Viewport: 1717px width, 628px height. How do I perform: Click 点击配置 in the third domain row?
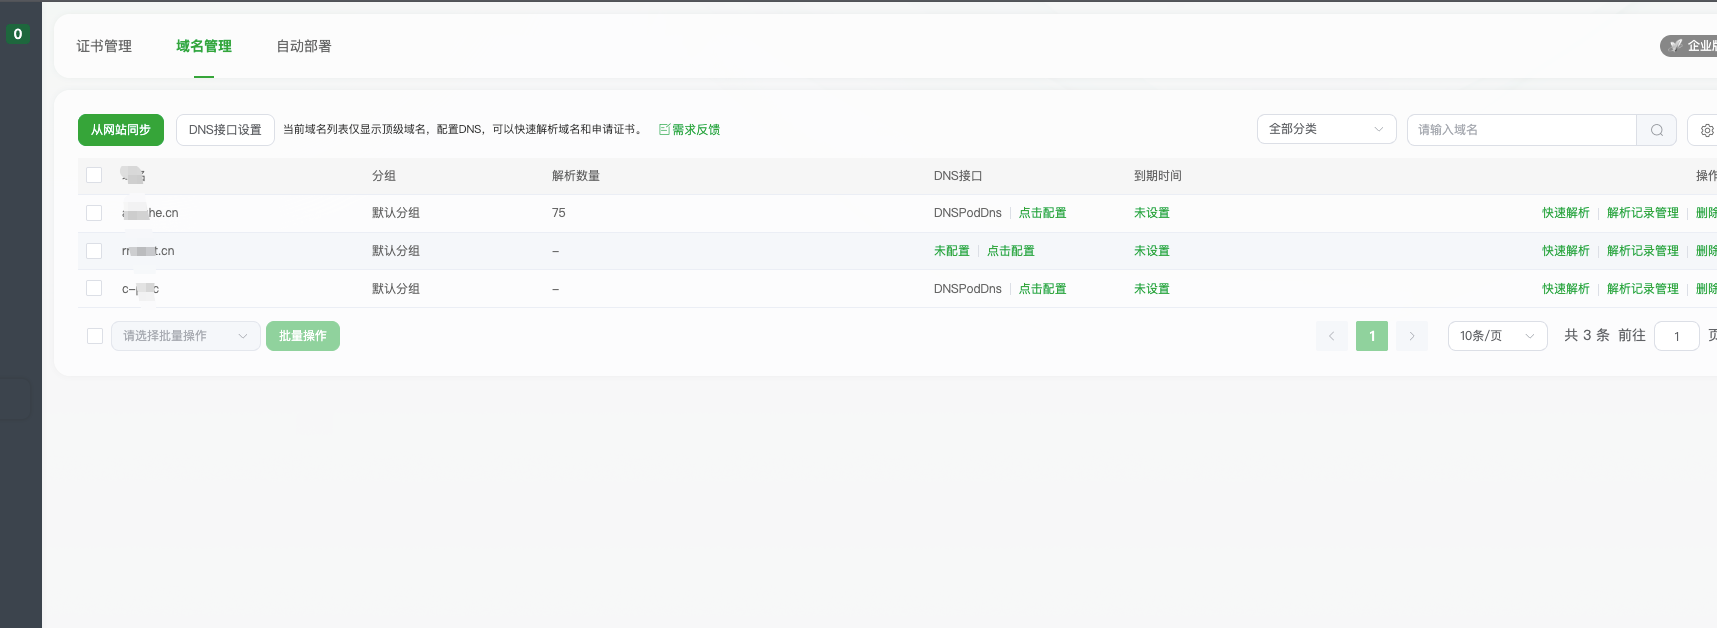1042,289
